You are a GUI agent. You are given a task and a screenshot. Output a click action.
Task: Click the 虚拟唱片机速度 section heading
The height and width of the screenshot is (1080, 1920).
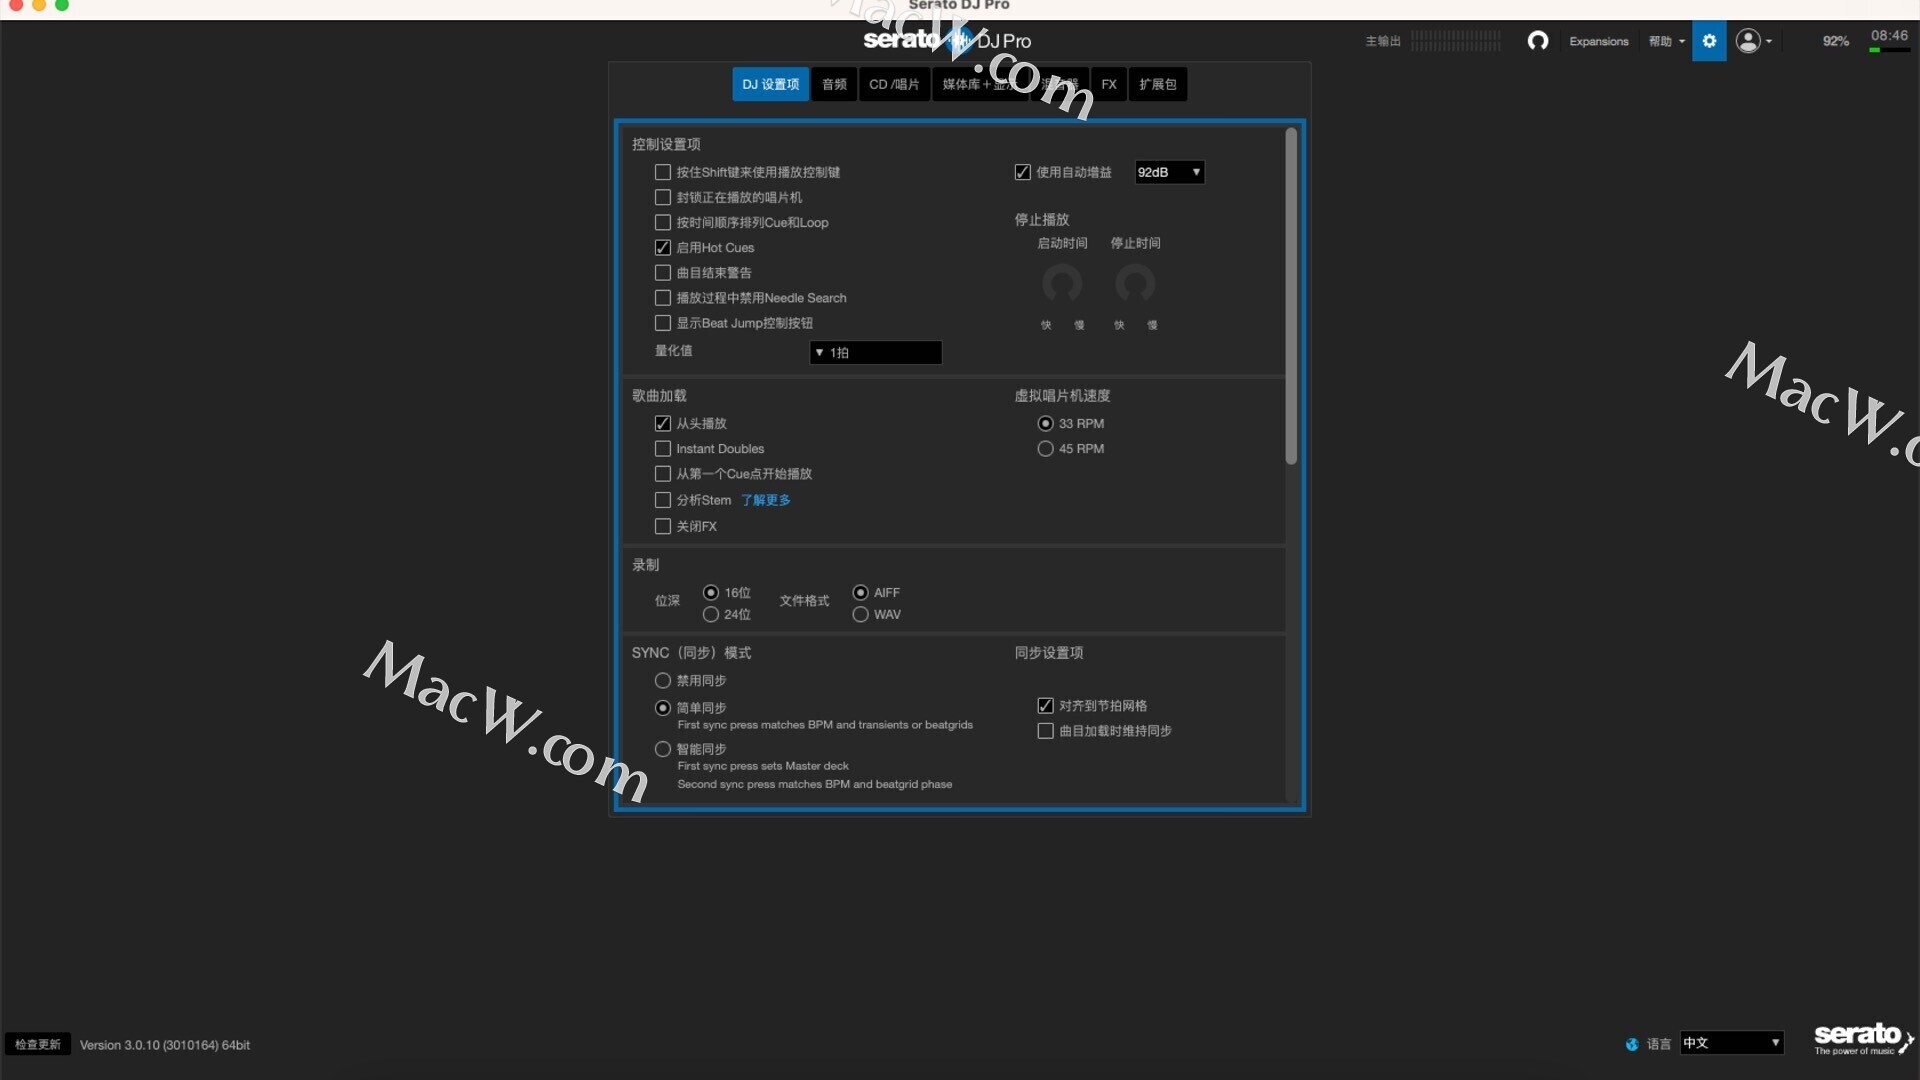pyautogui.click(x=1062, y=395)
